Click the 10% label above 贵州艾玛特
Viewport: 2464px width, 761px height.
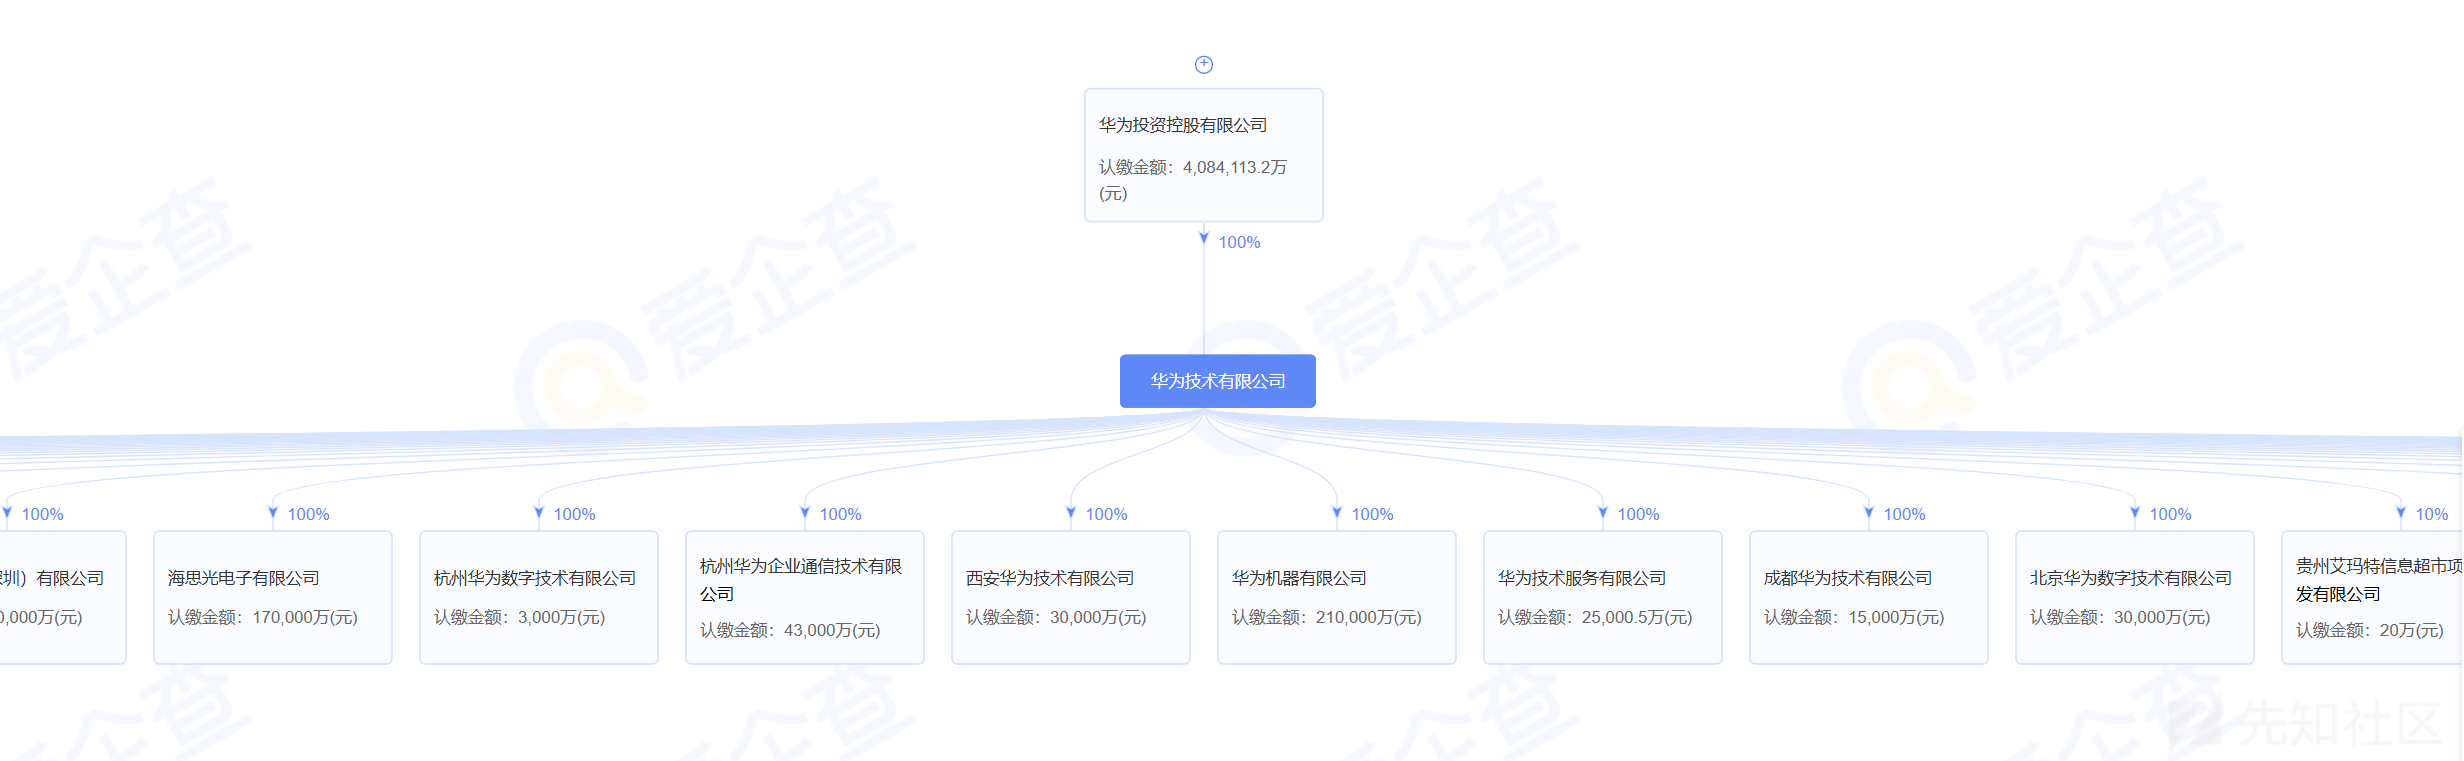tap(2432, 514)
